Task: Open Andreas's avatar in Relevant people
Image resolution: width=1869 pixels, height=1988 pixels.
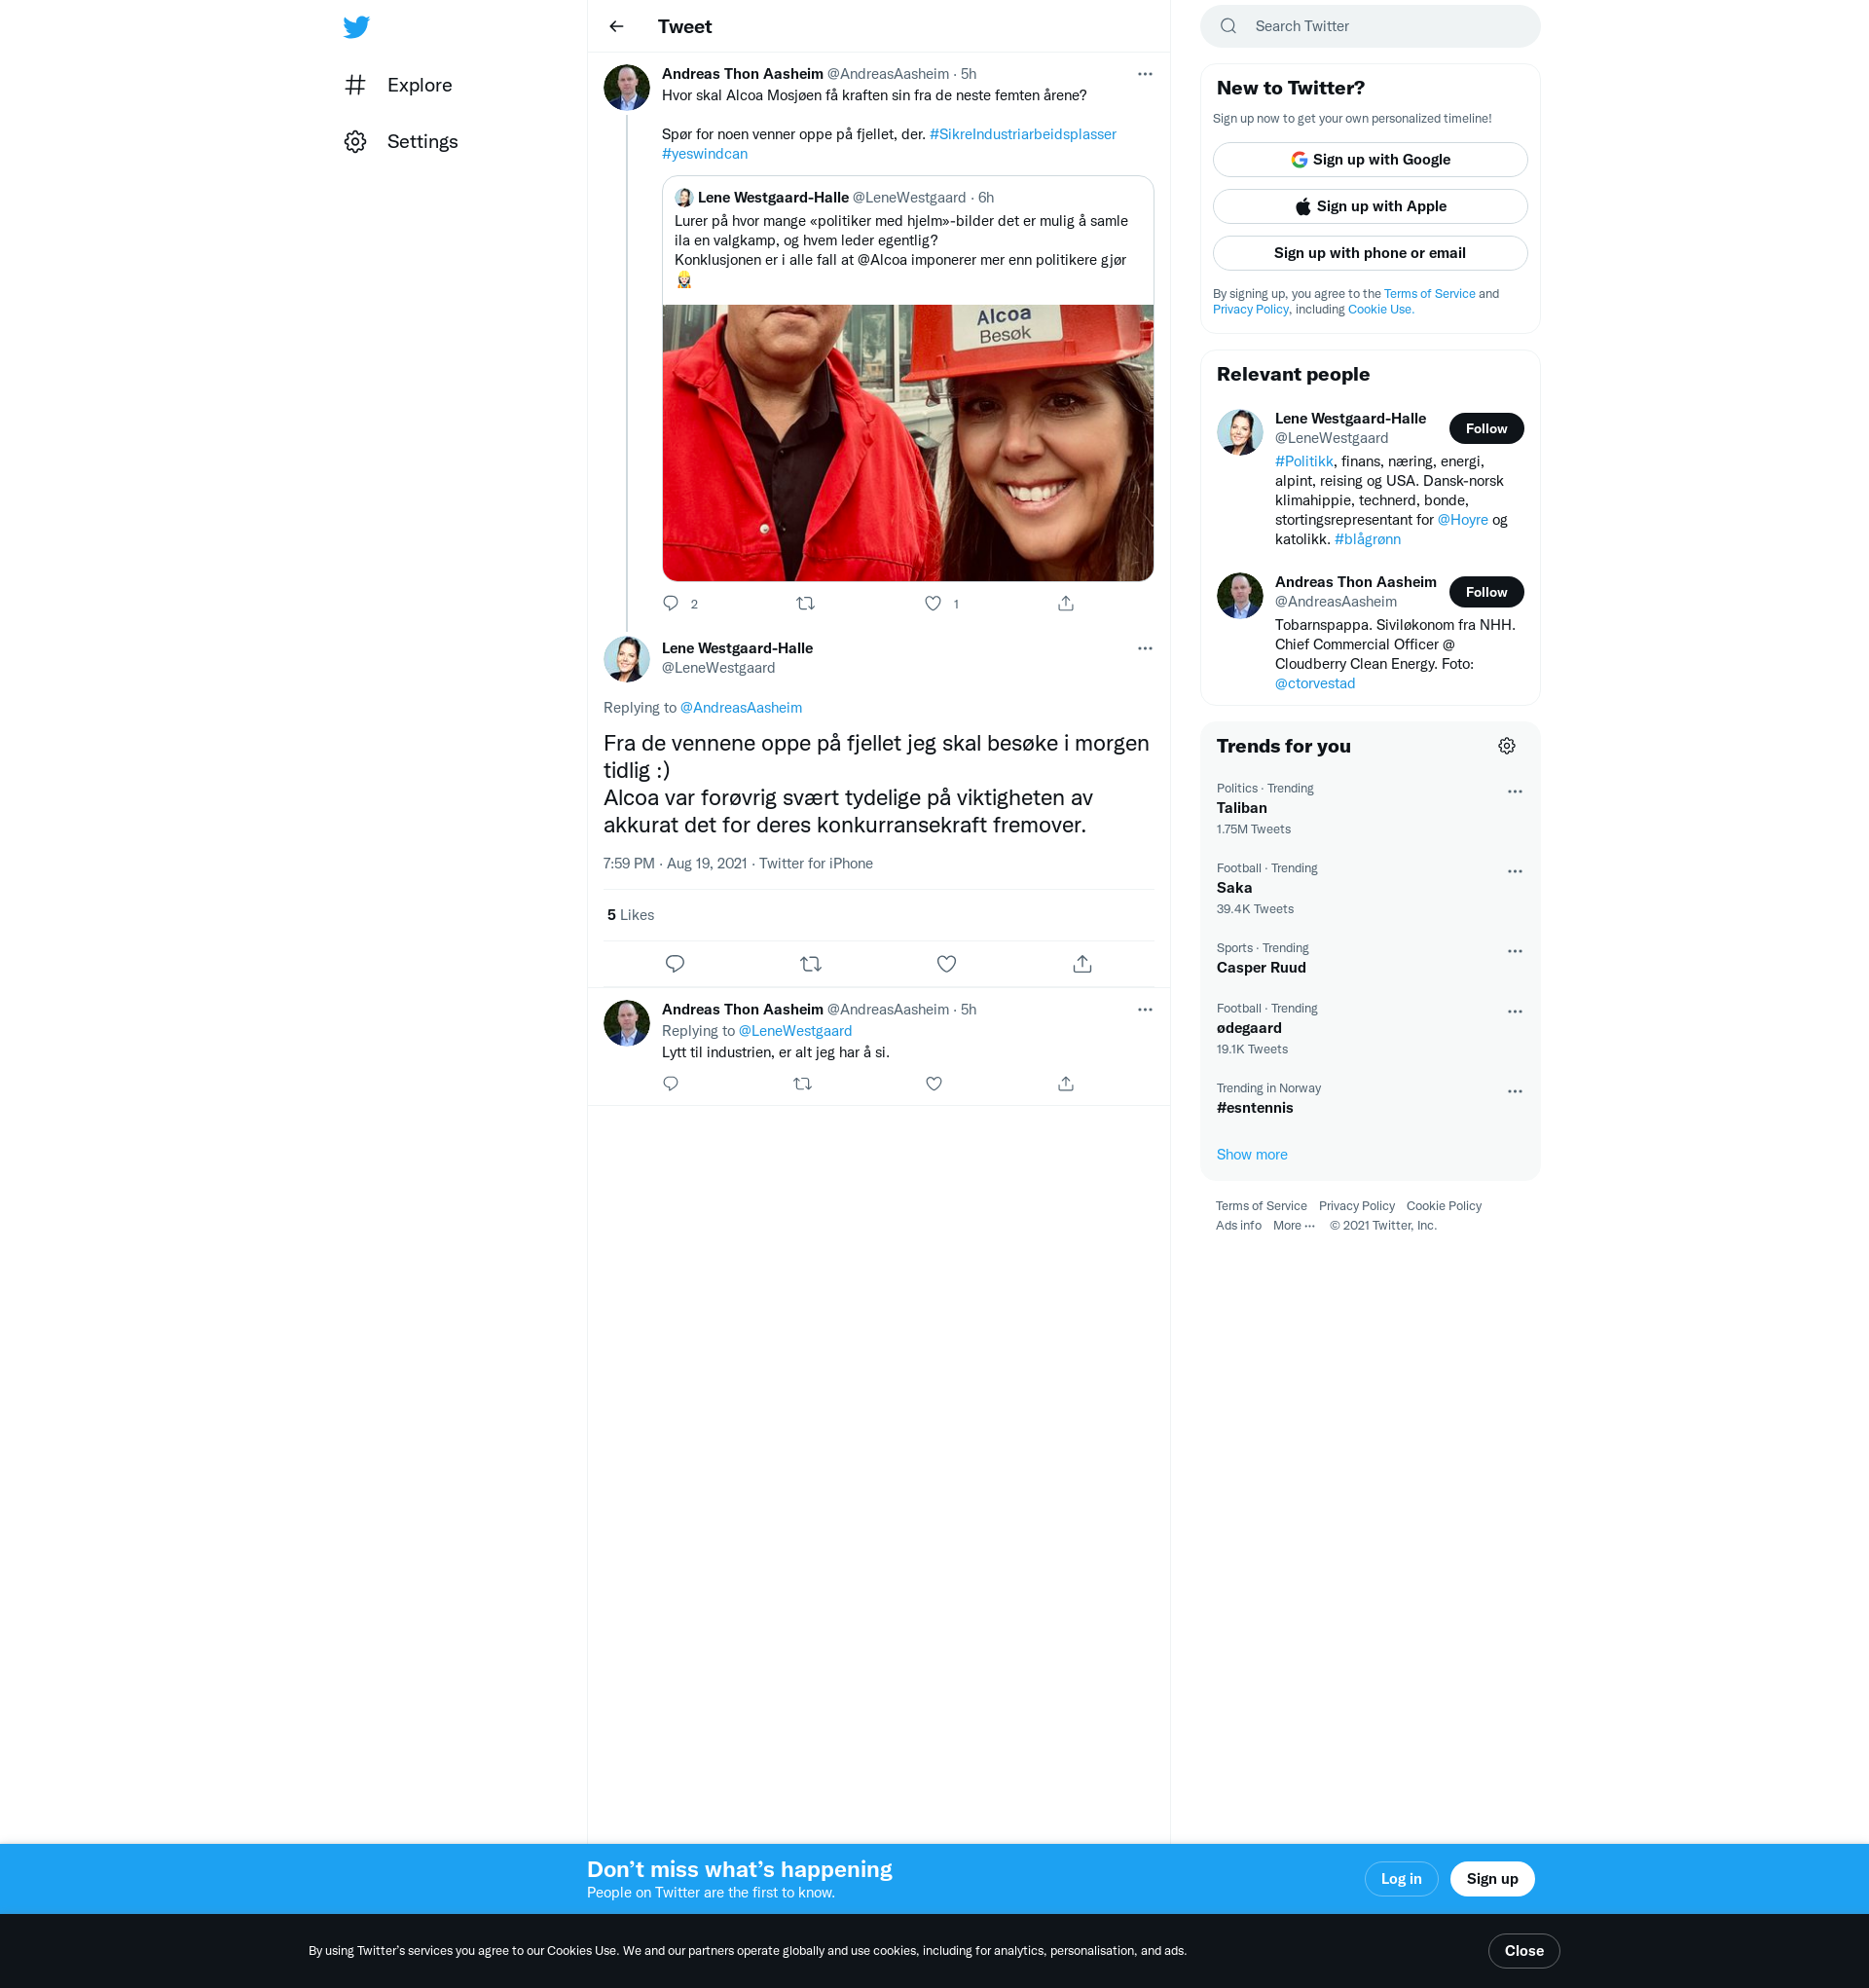Action: 1240,595
